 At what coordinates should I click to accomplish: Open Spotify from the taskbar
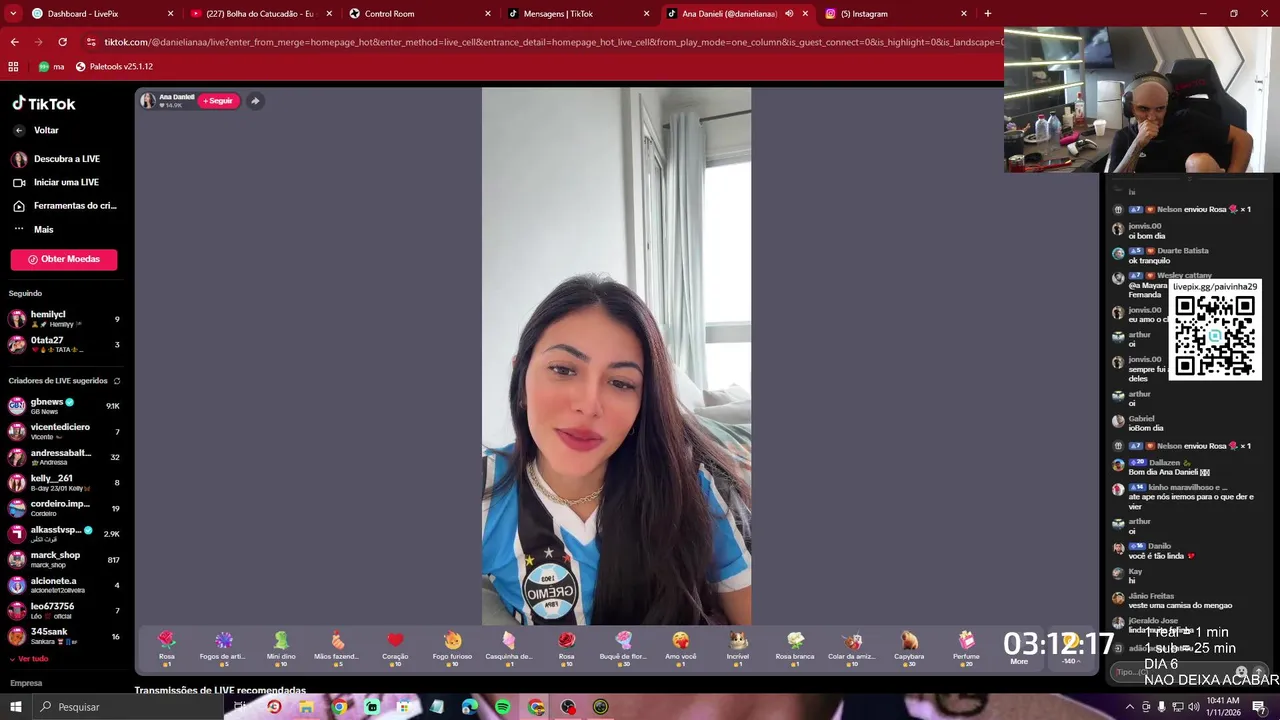click(502, 707)
